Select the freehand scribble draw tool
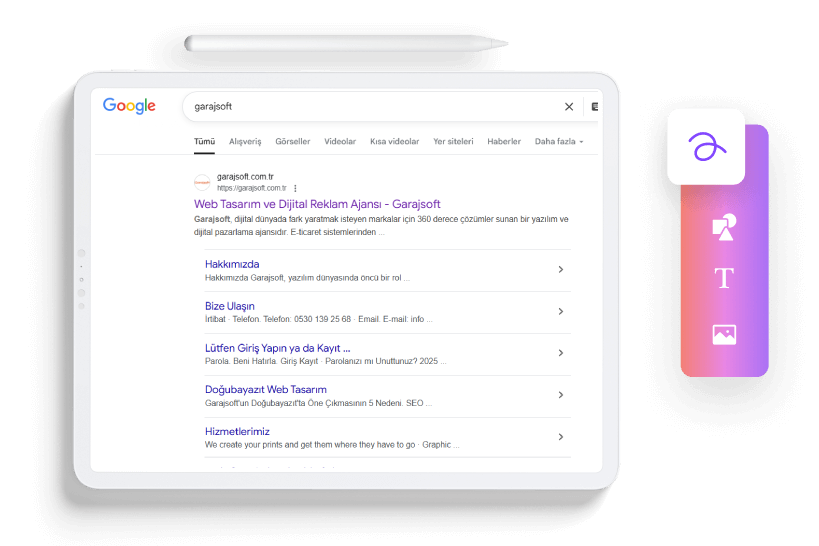Screen dimensions: 819x546 [706, 146]
